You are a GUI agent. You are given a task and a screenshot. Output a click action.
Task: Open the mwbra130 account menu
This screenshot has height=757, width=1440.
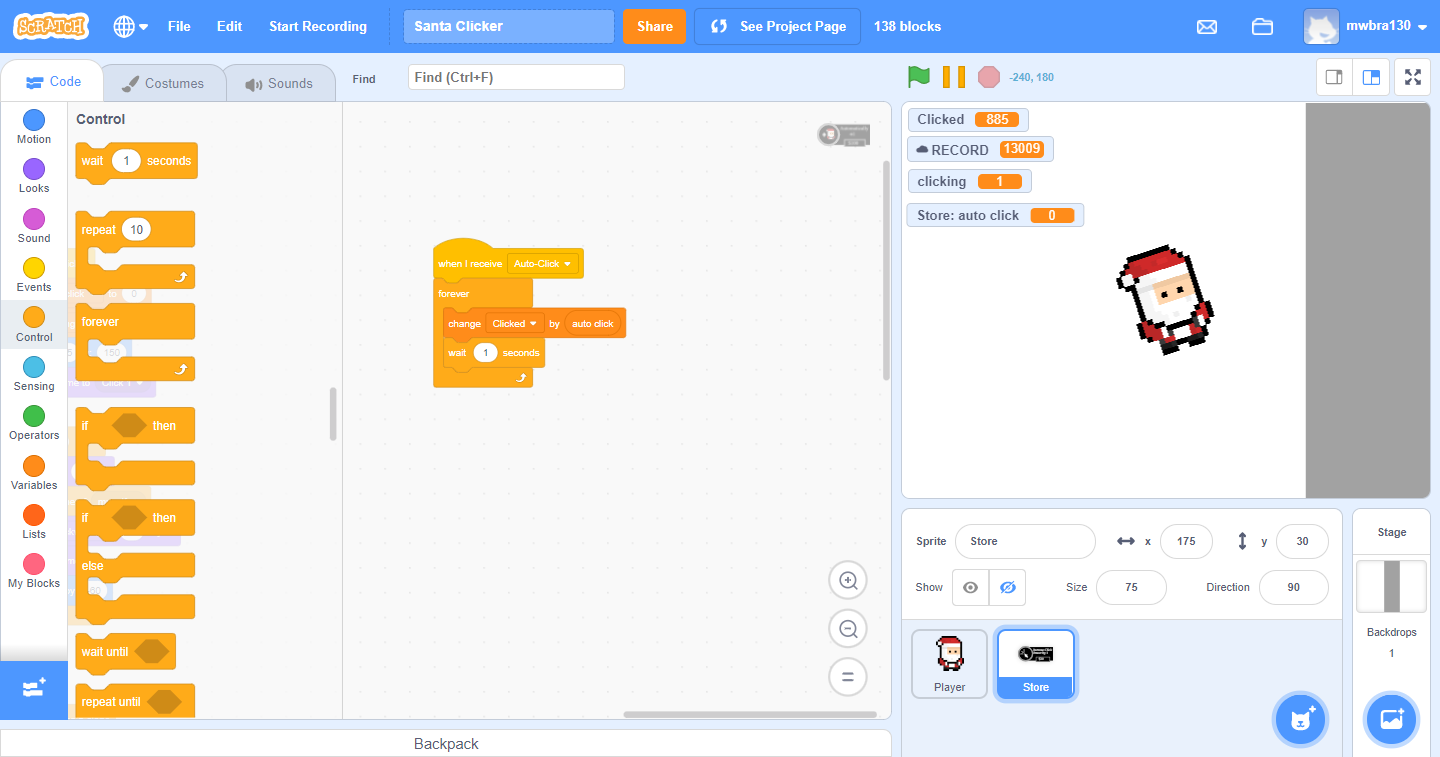[x=1365, y=26]
